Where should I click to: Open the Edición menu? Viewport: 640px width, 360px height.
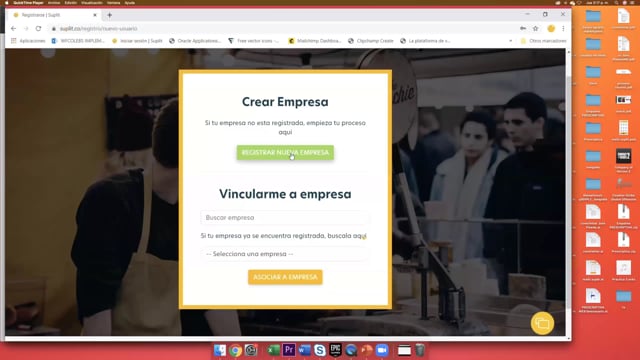pos(71,3)
